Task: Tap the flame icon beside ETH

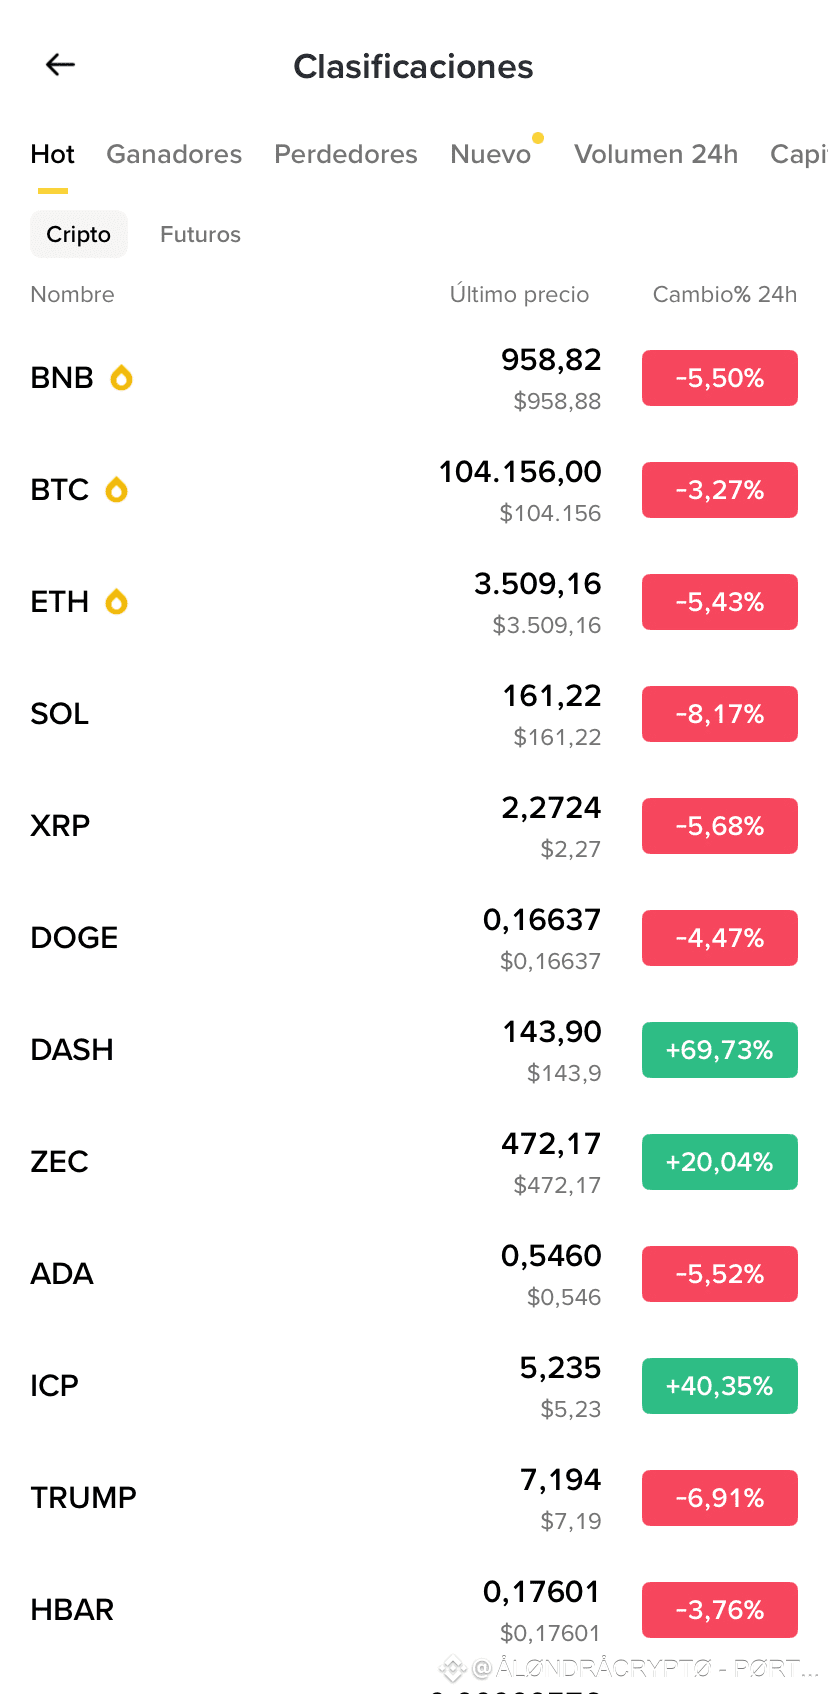Action: 117,602
